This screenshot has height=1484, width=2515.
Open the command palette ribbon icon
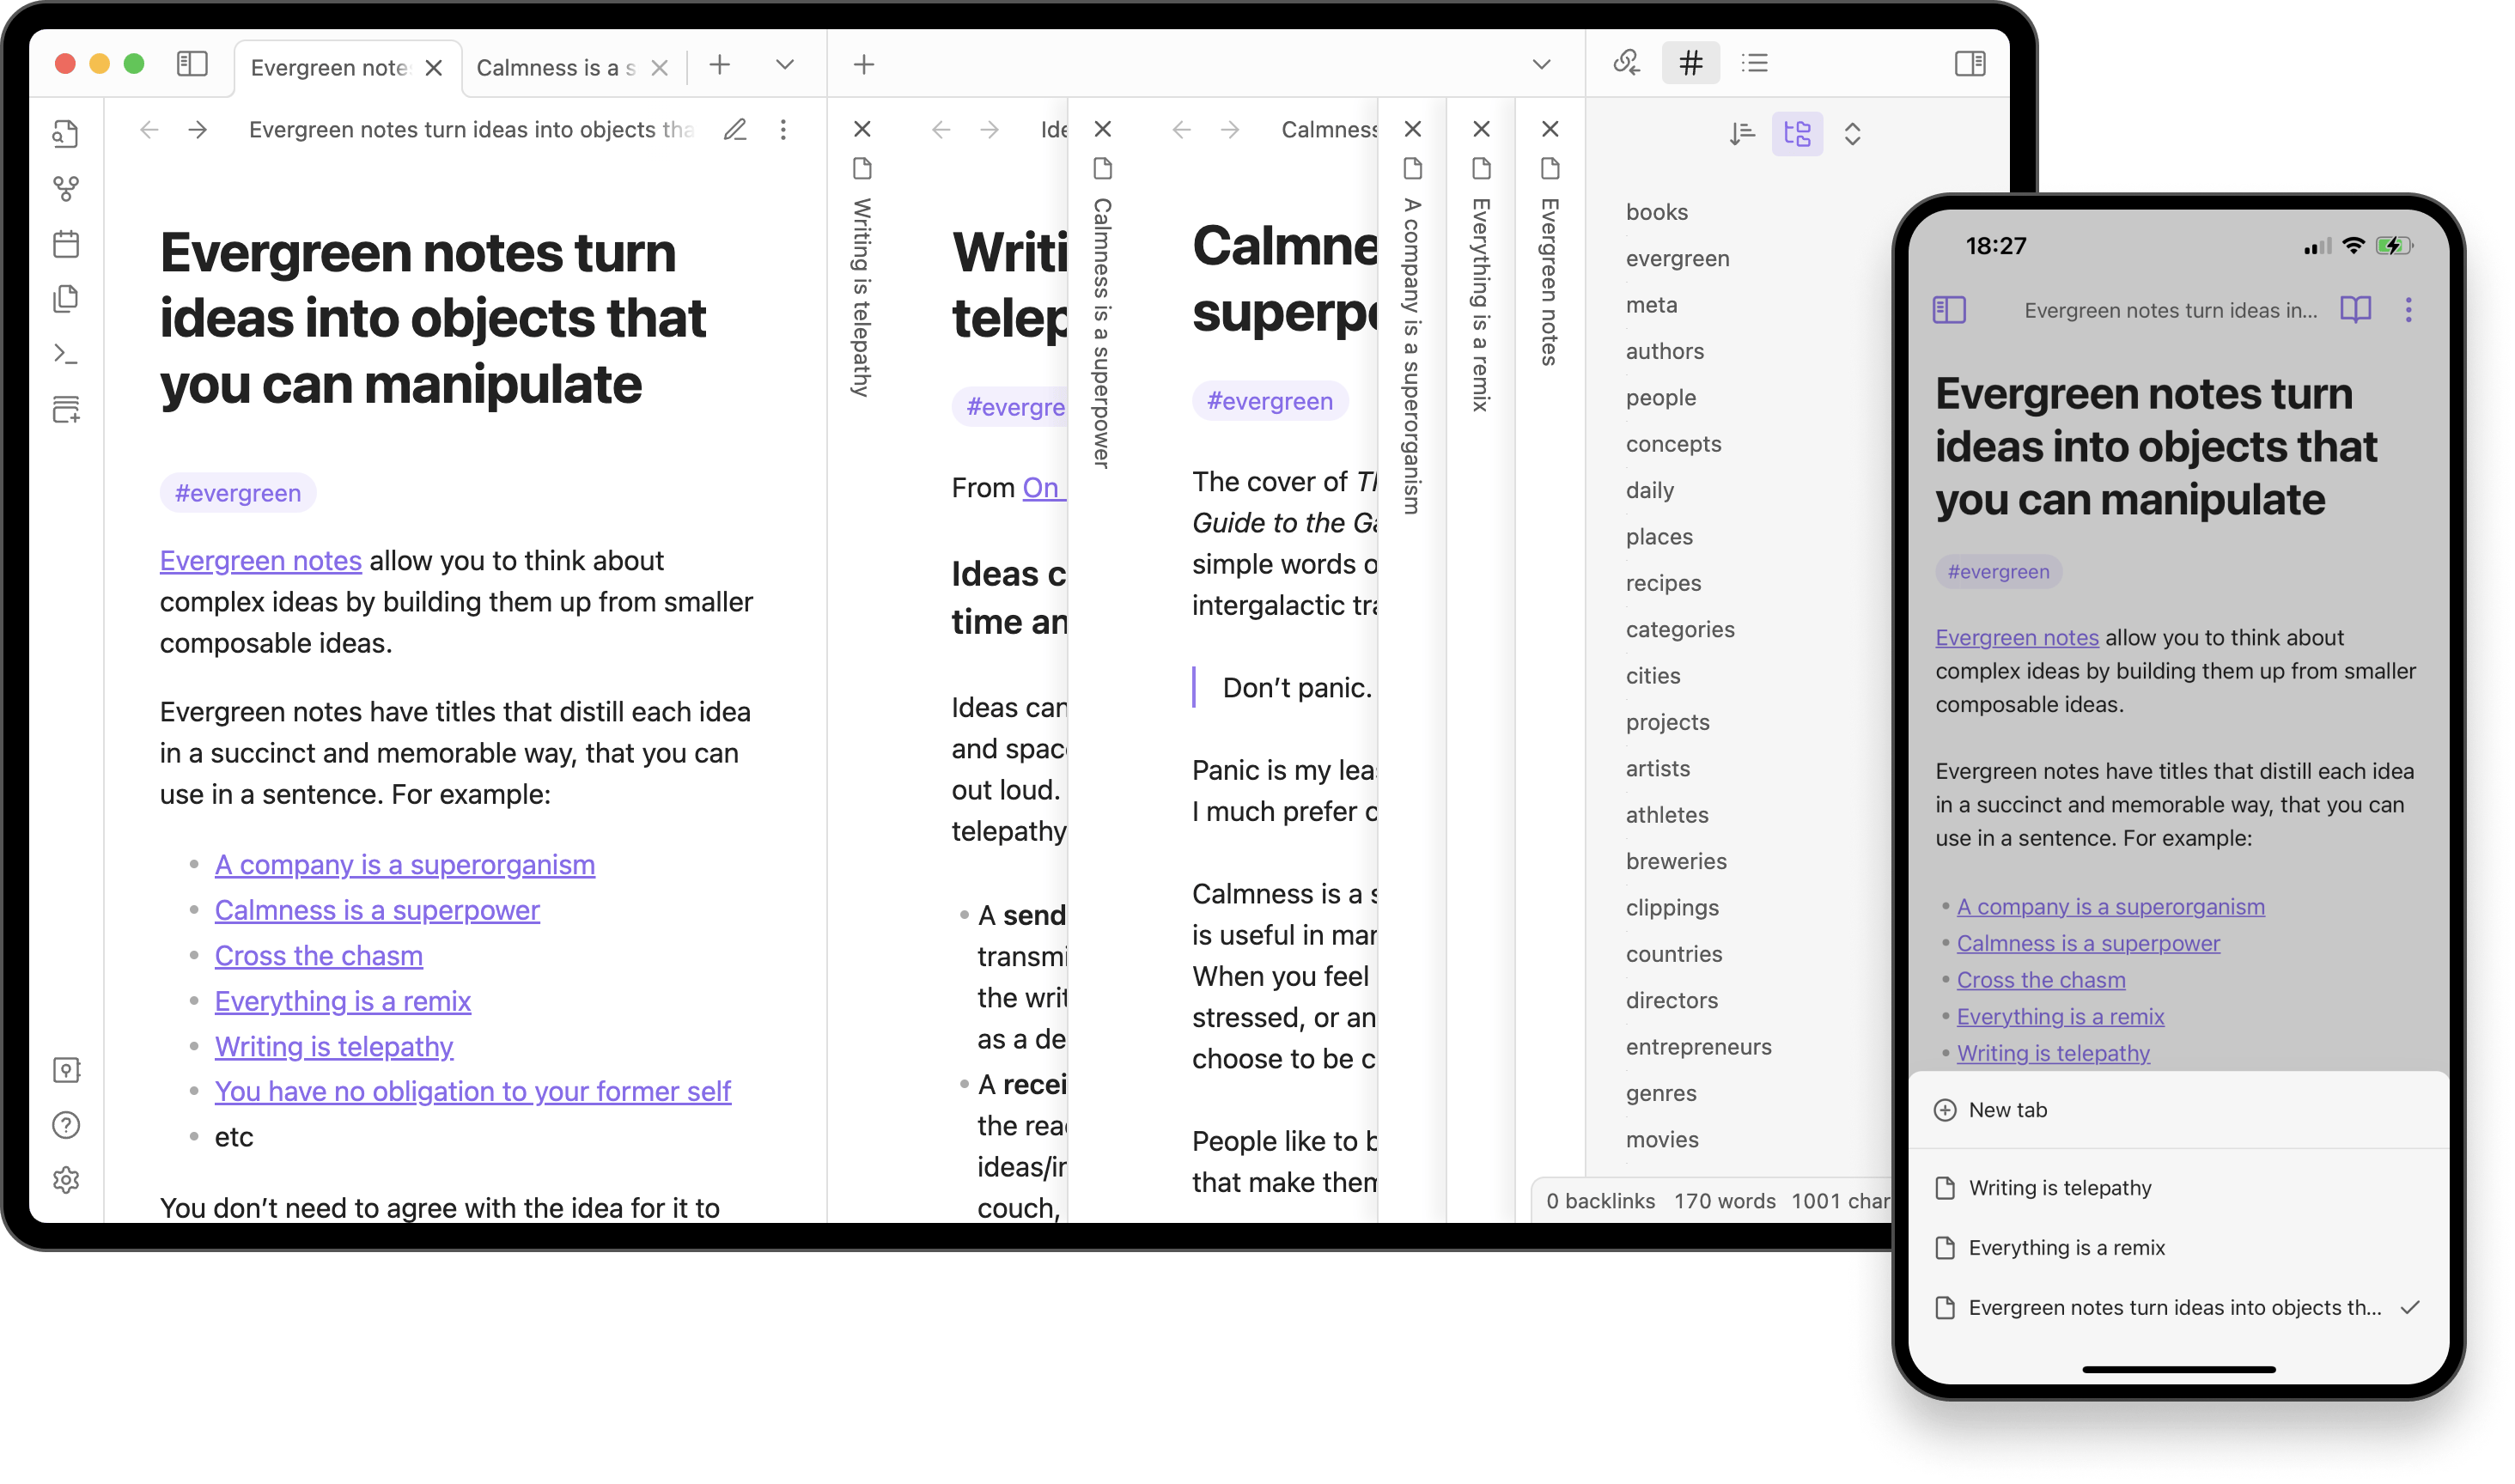(66, 354)
